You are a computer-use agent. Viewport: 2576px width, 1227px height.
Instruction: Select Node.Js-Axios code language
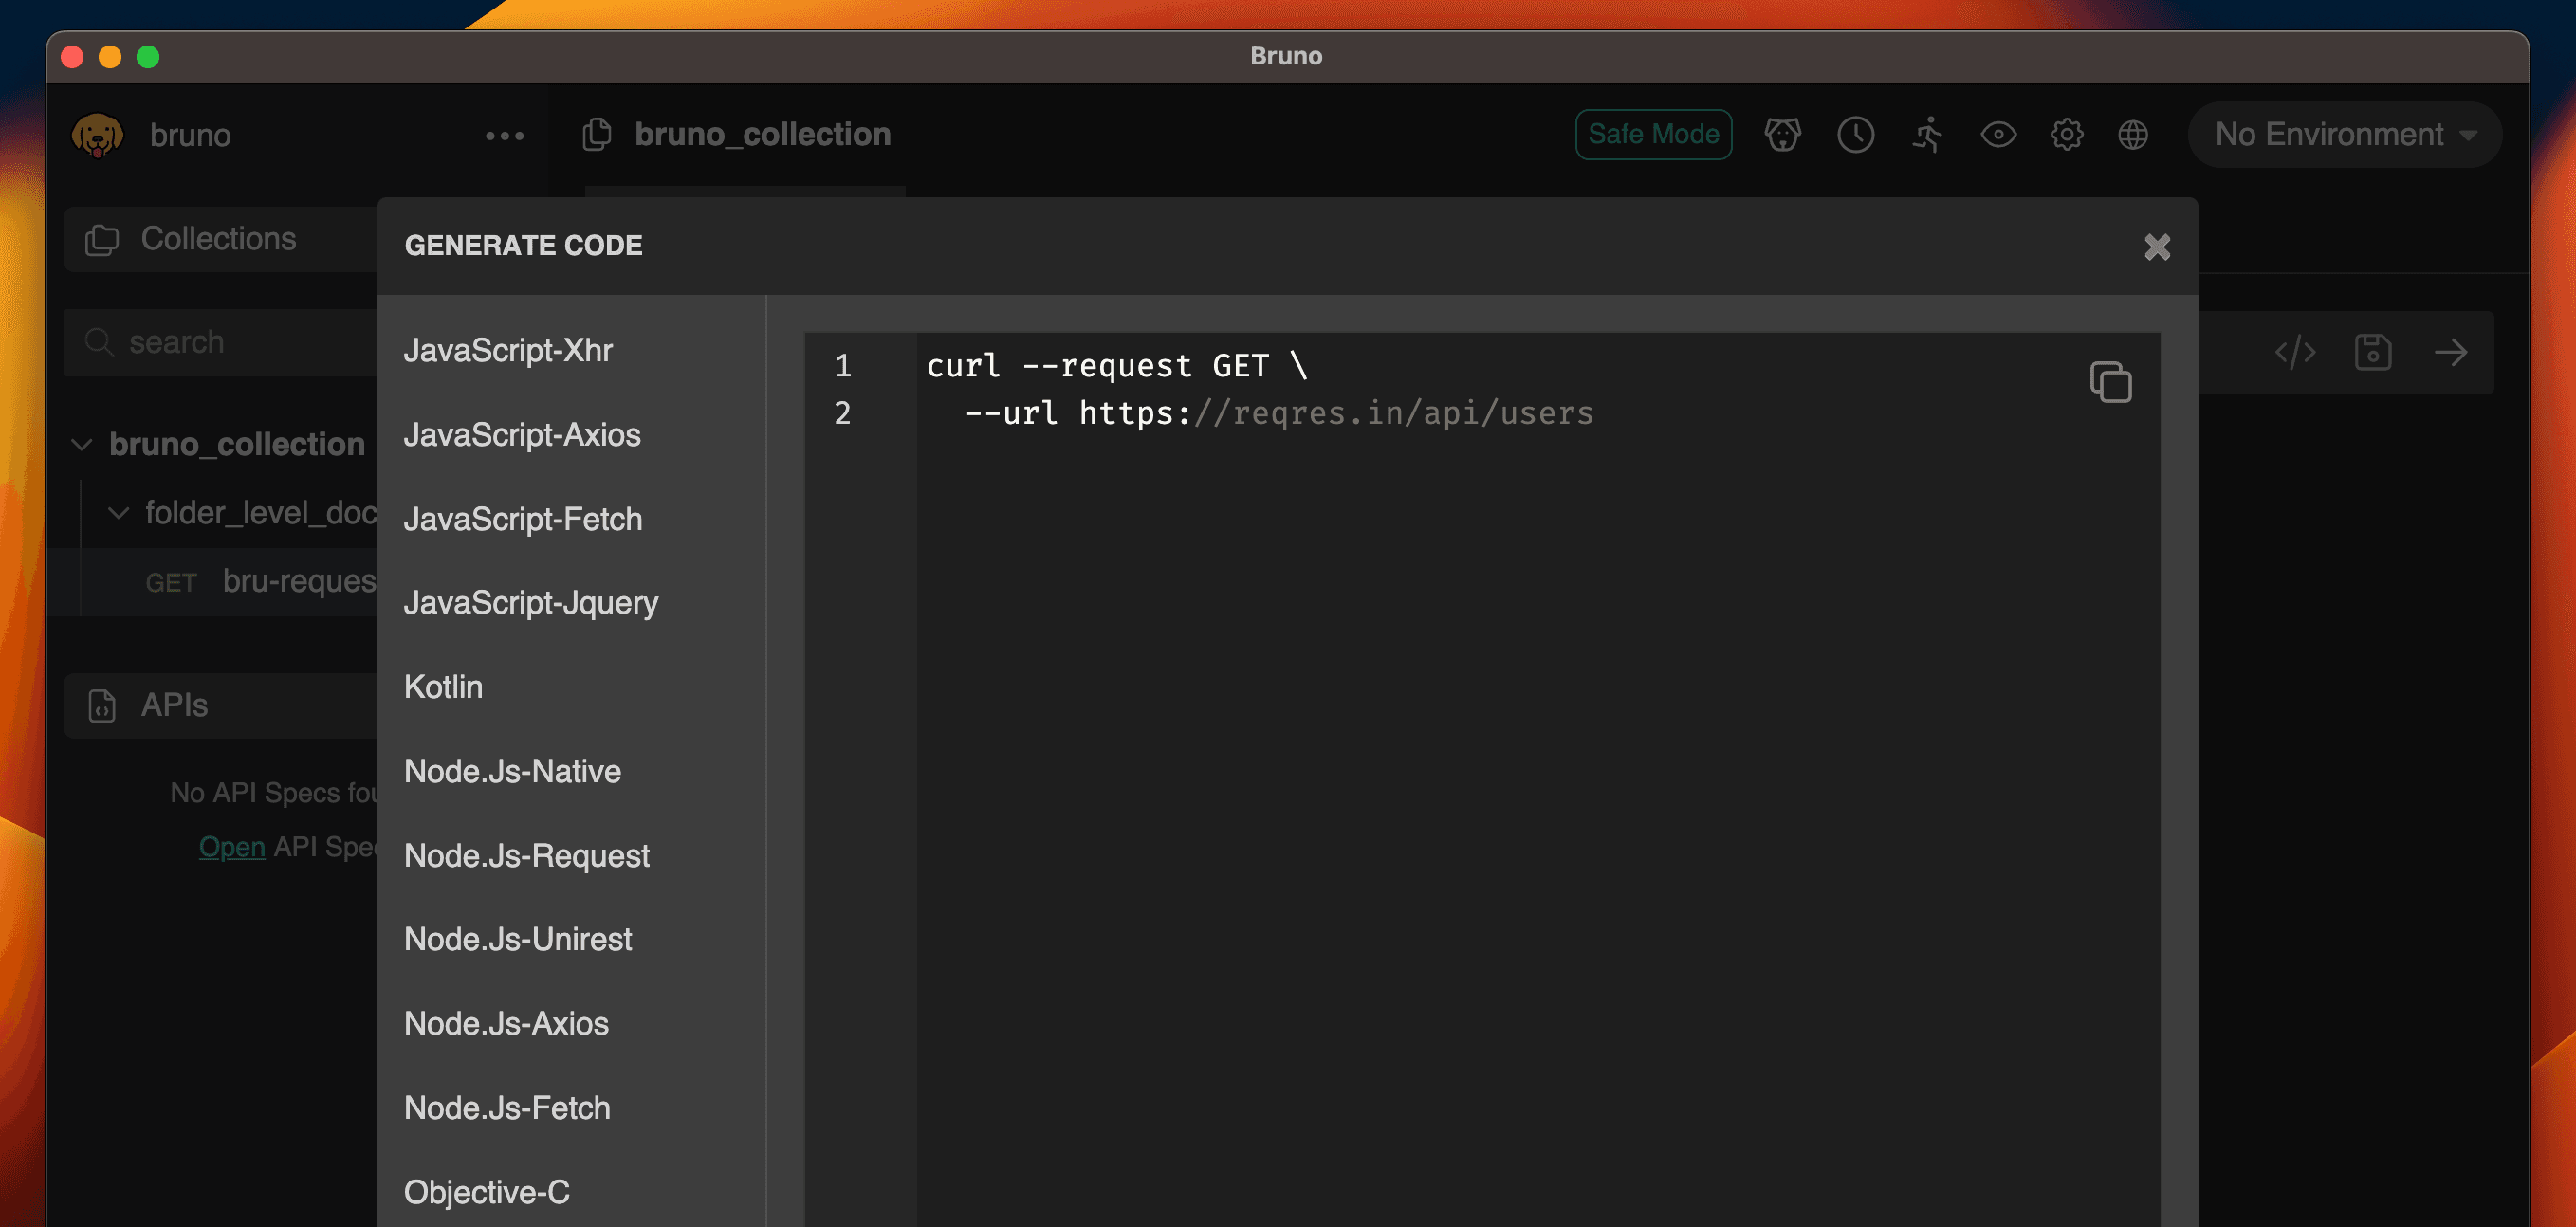click(506, 1021)
